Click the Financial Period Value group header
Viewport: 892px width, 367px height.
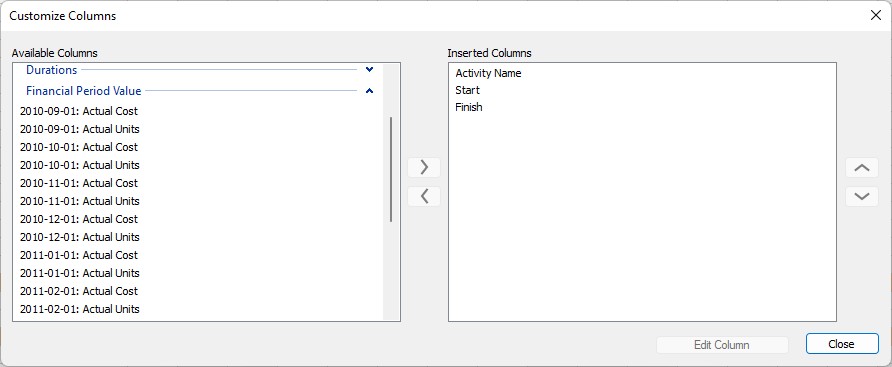[84, 90]
